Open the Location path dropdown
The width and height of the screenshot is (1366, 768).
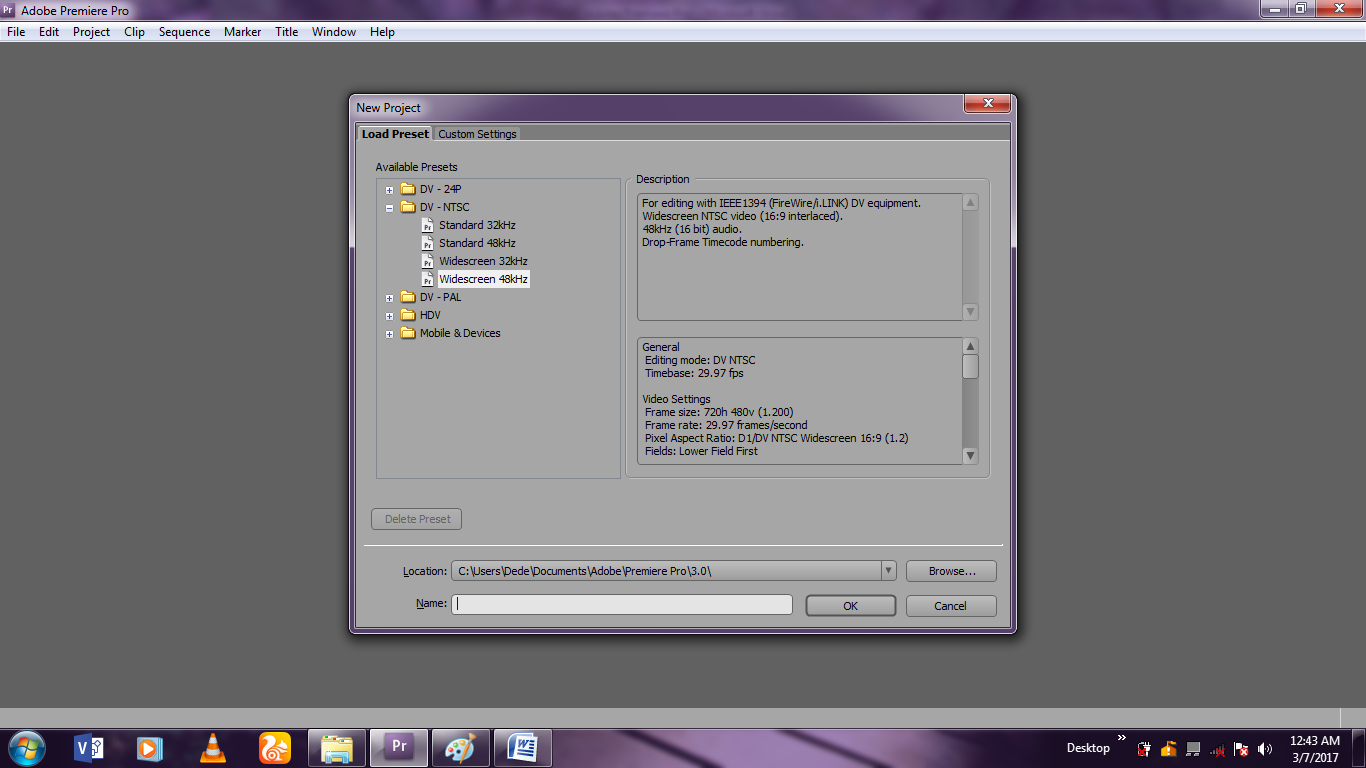(888, 571)
